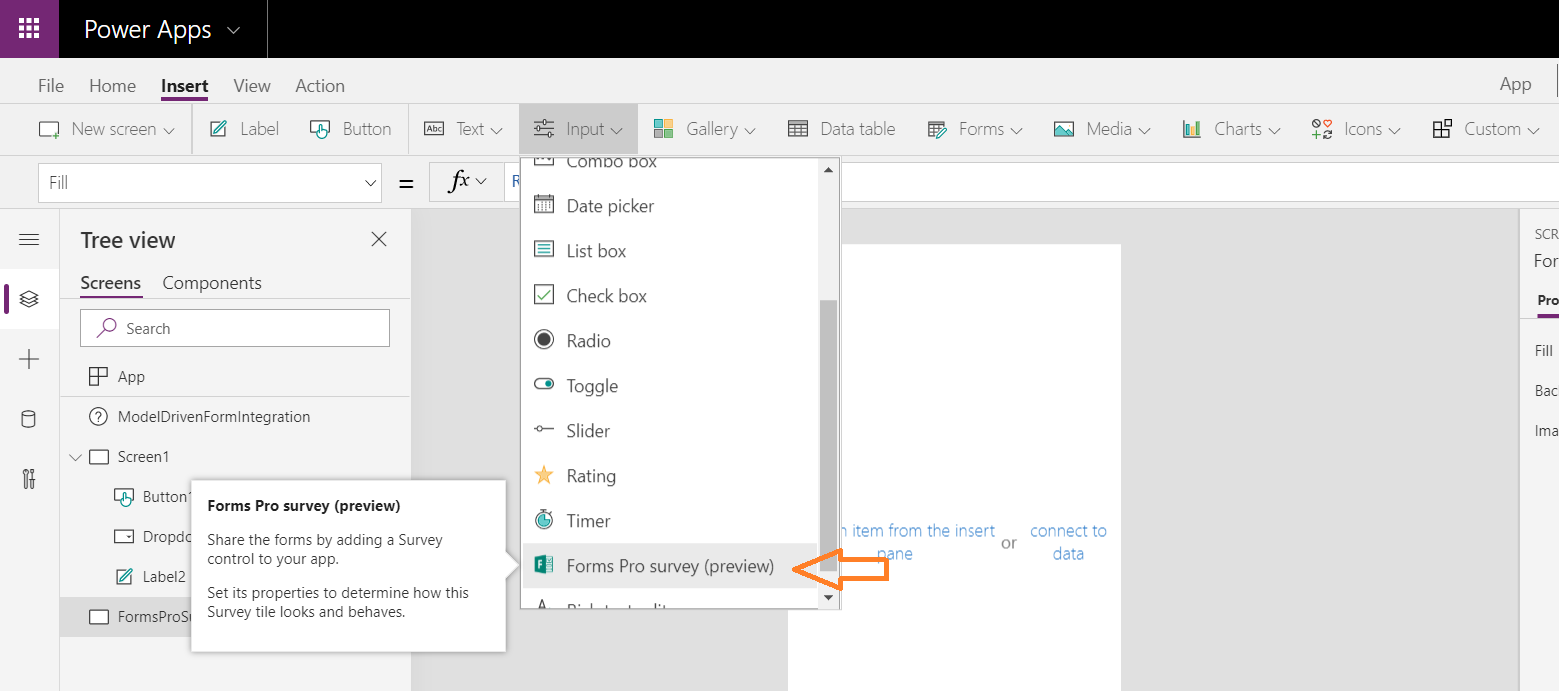Select Rating from the Input menu

click(x=590, y=475)
